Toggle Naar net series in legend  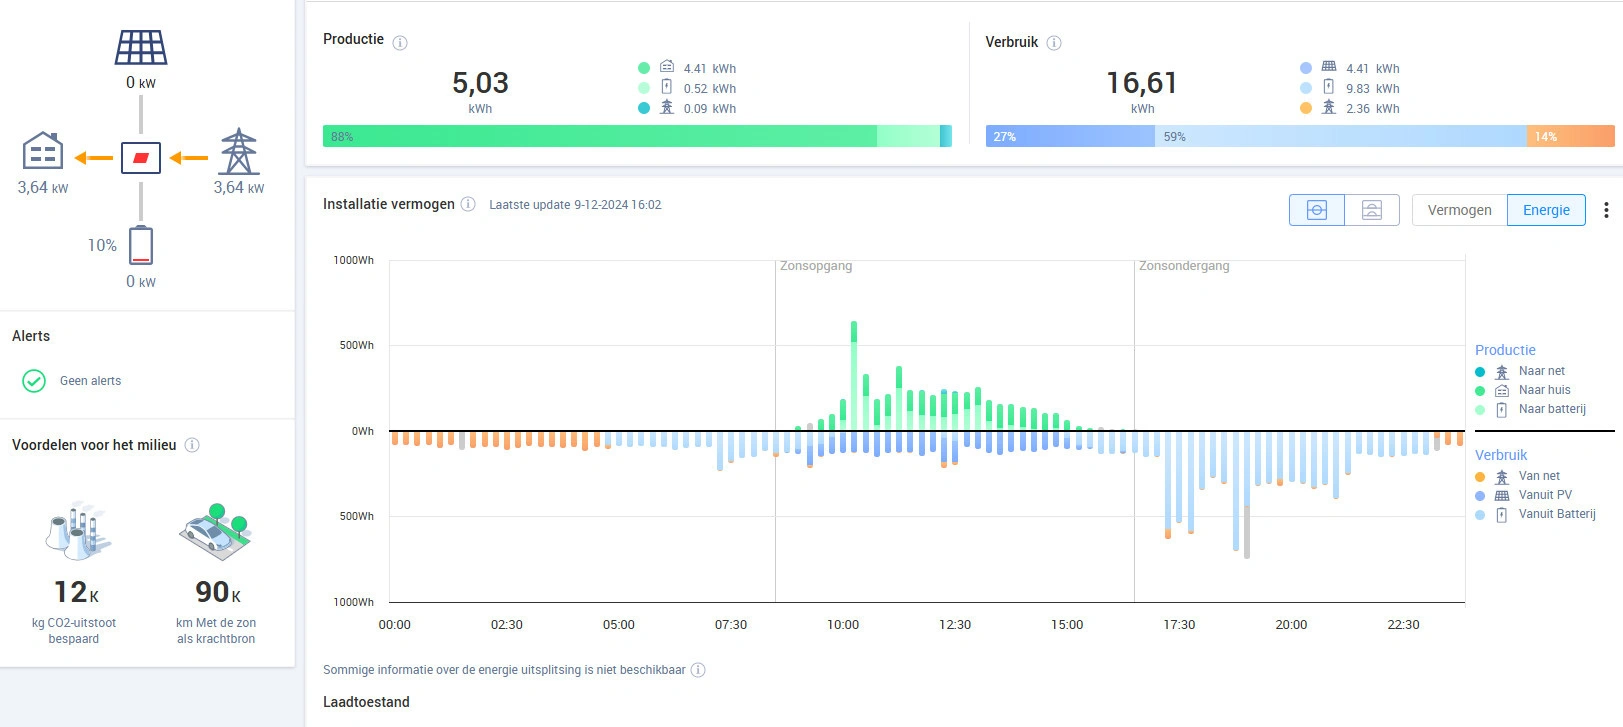point(1520,371)
